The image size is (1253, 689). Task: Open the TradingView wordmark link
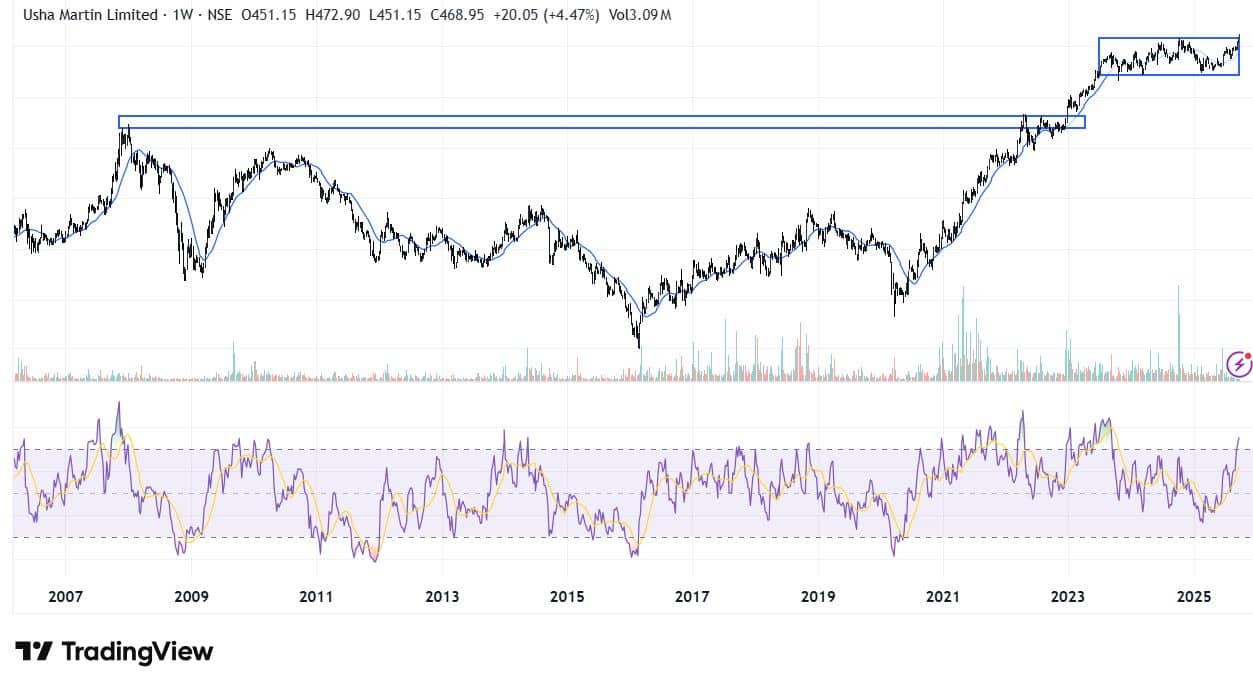[x=137, y=652]
